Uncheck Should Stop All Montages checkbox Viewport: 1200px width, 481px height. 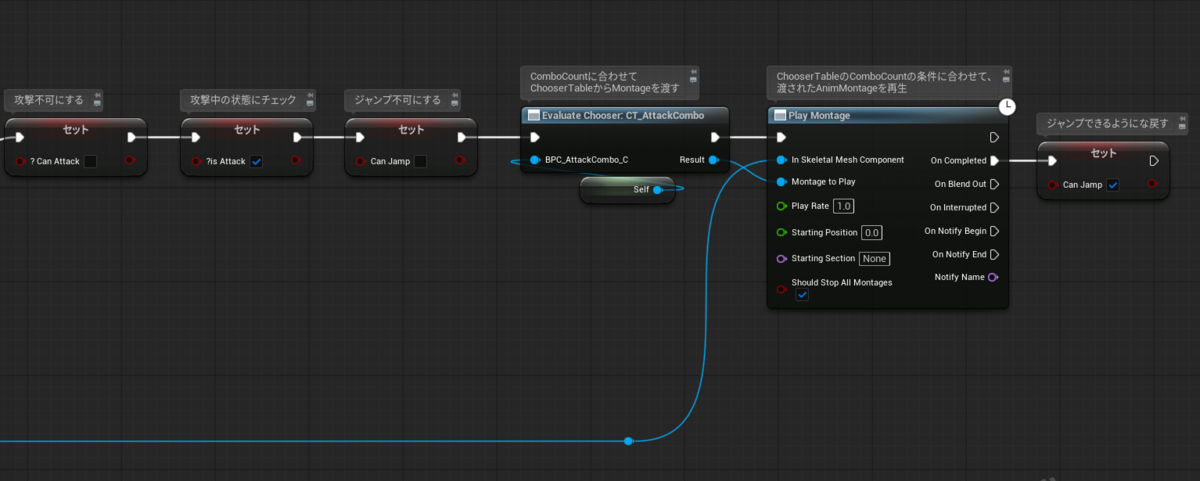click(x=802, y=296)
